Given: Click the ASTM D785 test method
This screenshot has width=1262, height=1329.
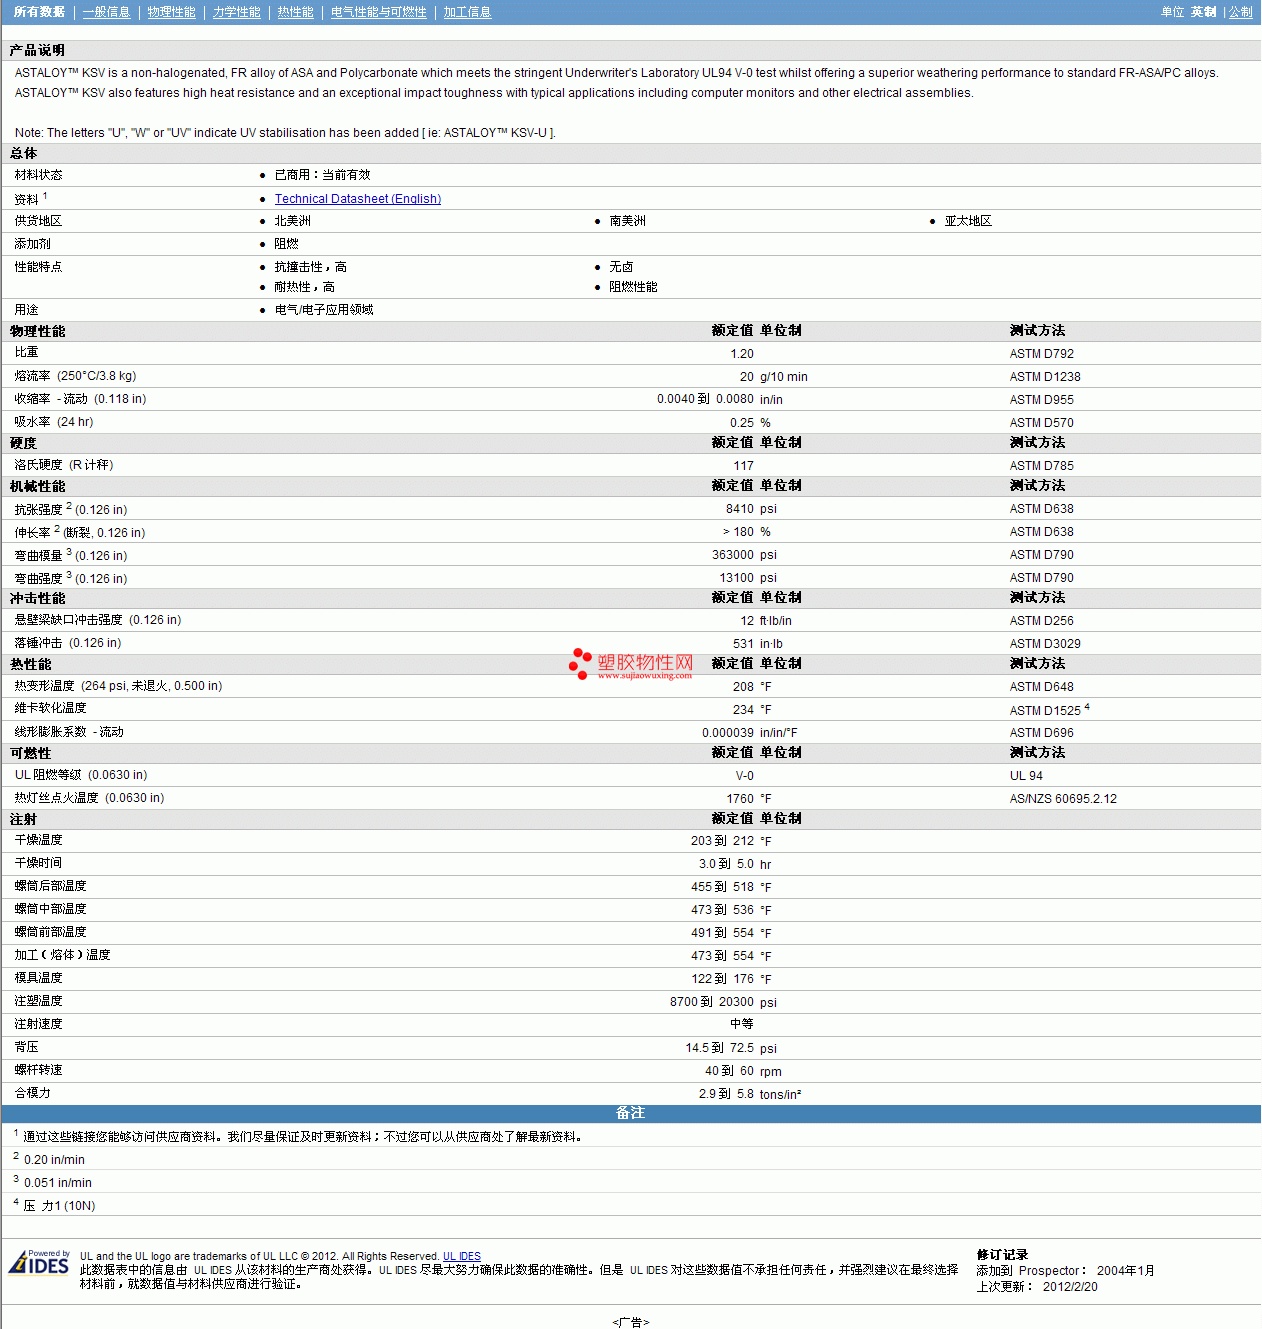Looking at the screenshot, I should coord(1042,466).
